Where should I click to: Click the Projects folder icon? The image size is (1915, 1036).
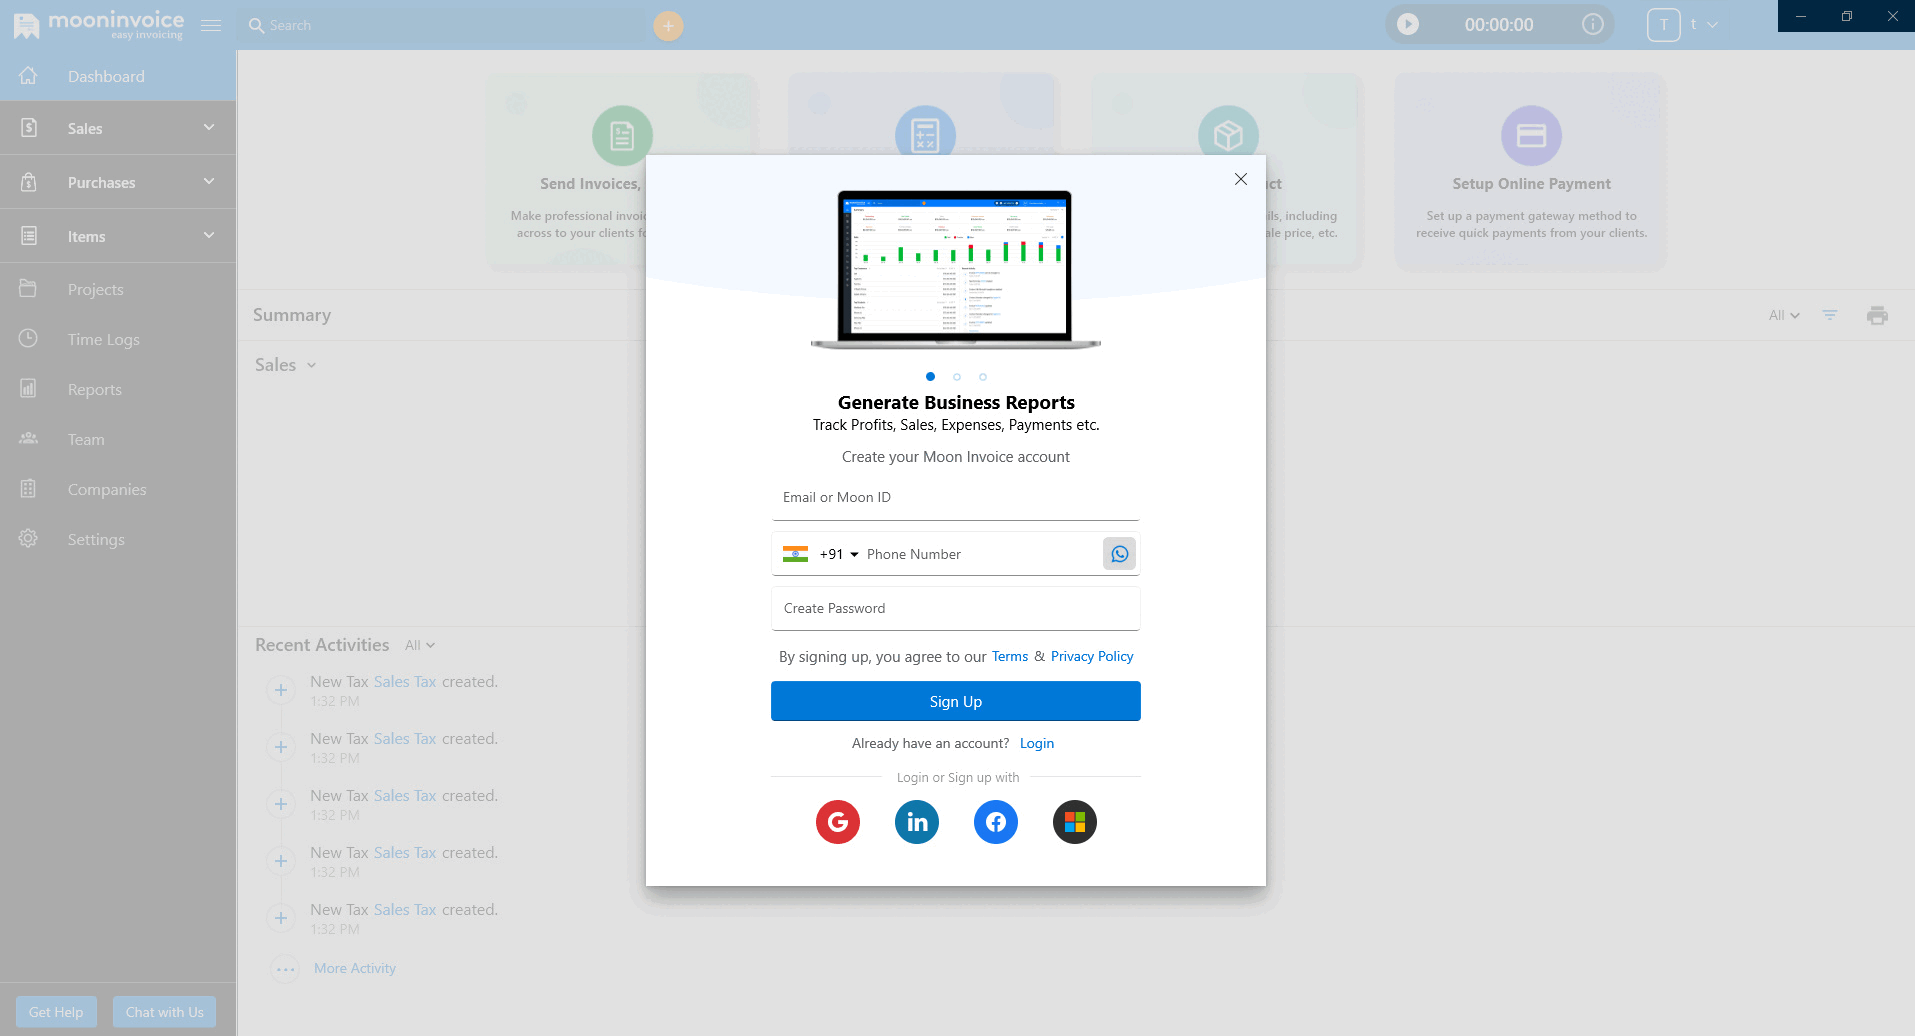[28, 289]
